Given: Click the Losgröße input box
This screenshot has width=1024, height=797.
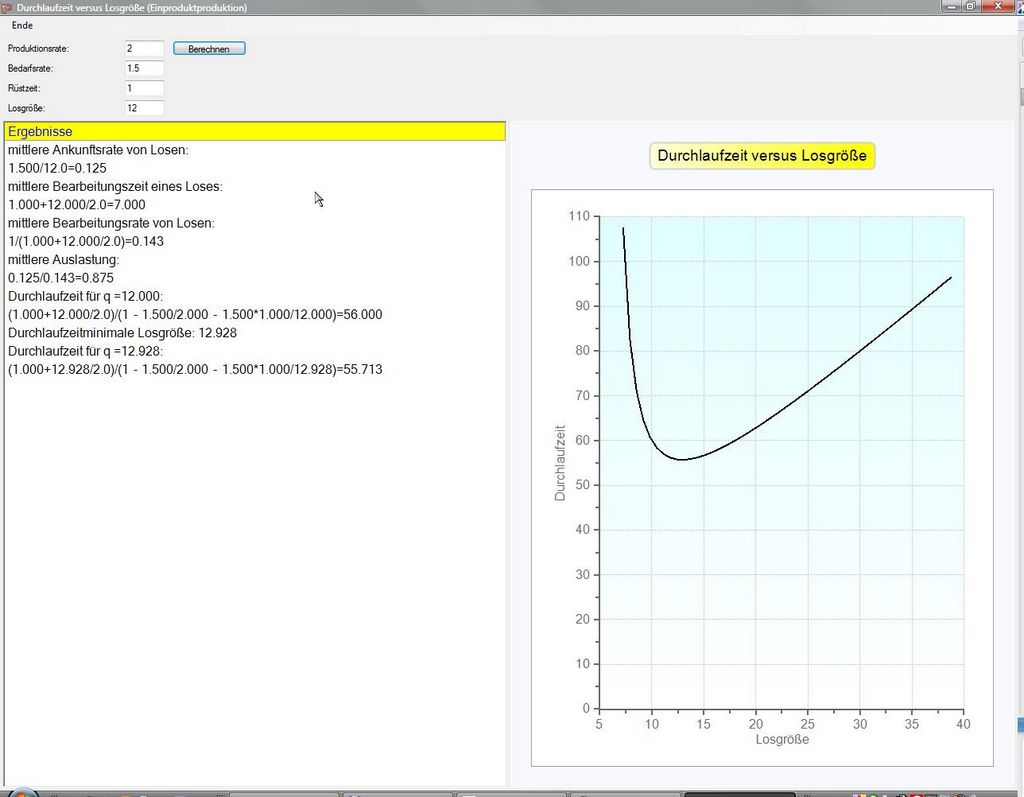Looking at the screenshot, I should (144, 108).
